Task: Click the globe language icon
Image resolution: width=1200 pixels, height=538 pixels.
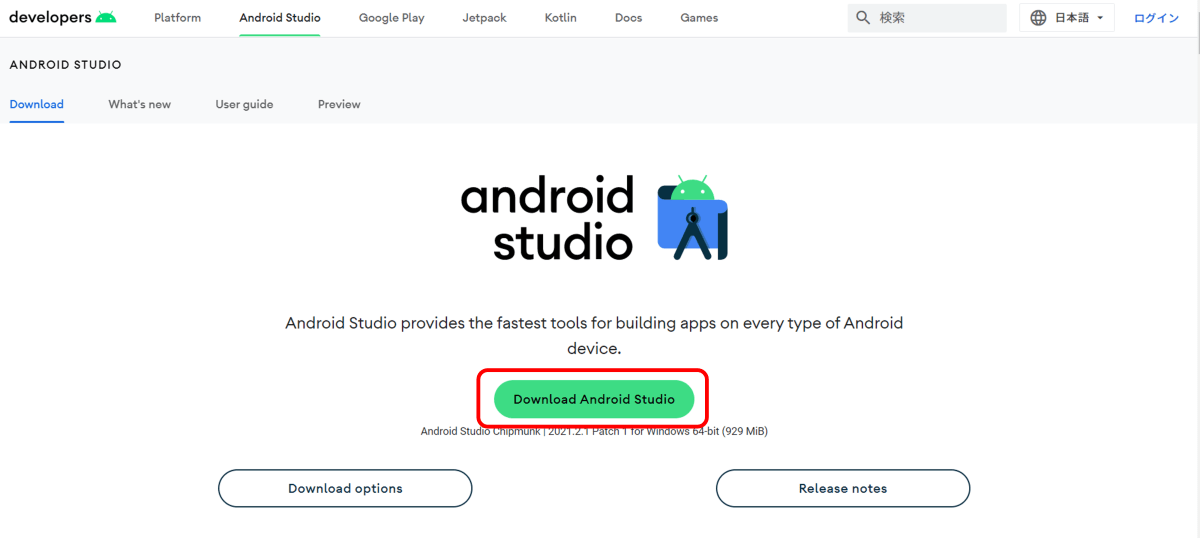Action: point(1038,18)
